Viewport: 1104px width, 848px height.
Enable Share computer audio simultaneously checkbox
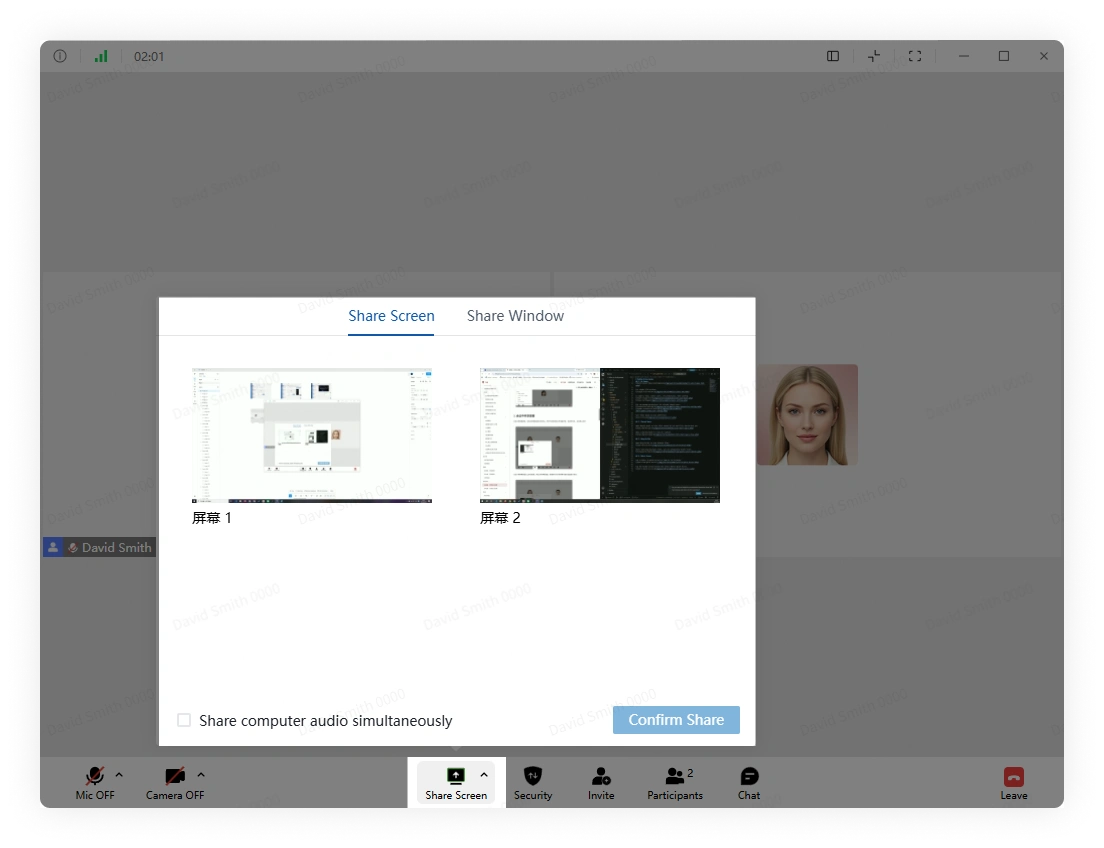click(184, 720)
